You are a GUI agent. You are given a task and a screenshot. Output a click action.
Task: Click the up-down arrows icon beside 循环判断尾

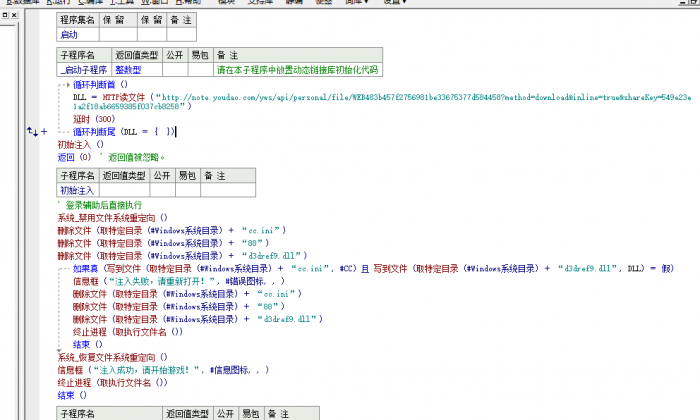(x=32, y=131)
